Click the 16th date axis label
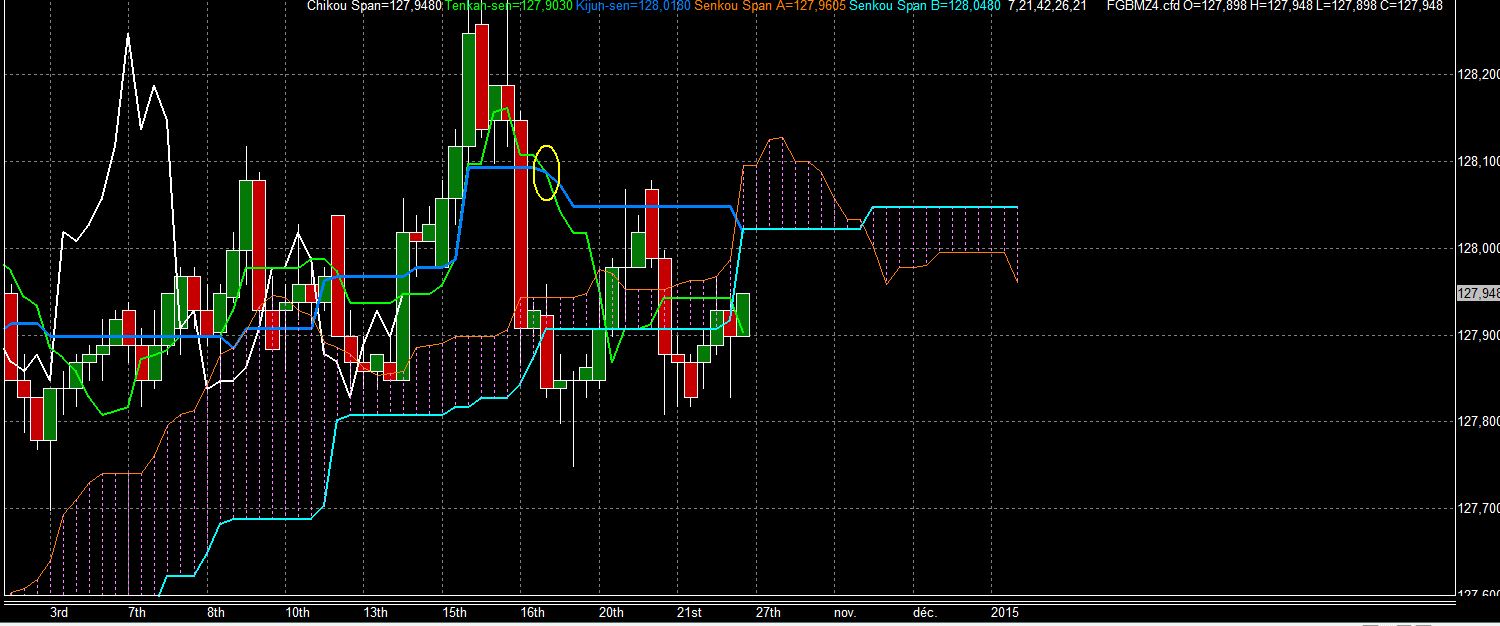Screen dimensions: 1500x626 [x=532, y=611]
